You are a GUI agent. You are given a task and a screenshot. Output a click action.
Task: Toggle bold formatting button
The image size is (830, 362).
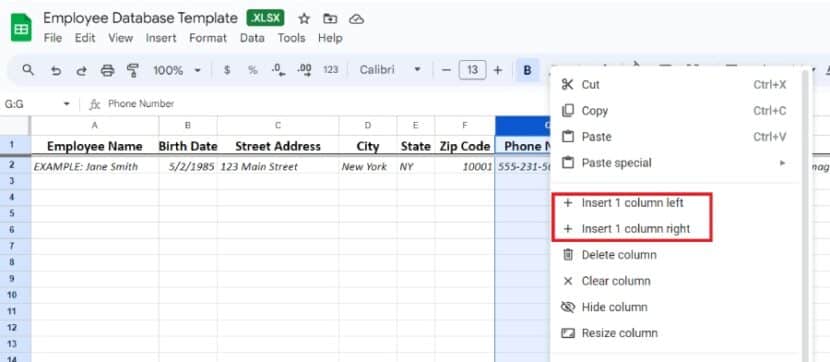[x=527, y=70]
